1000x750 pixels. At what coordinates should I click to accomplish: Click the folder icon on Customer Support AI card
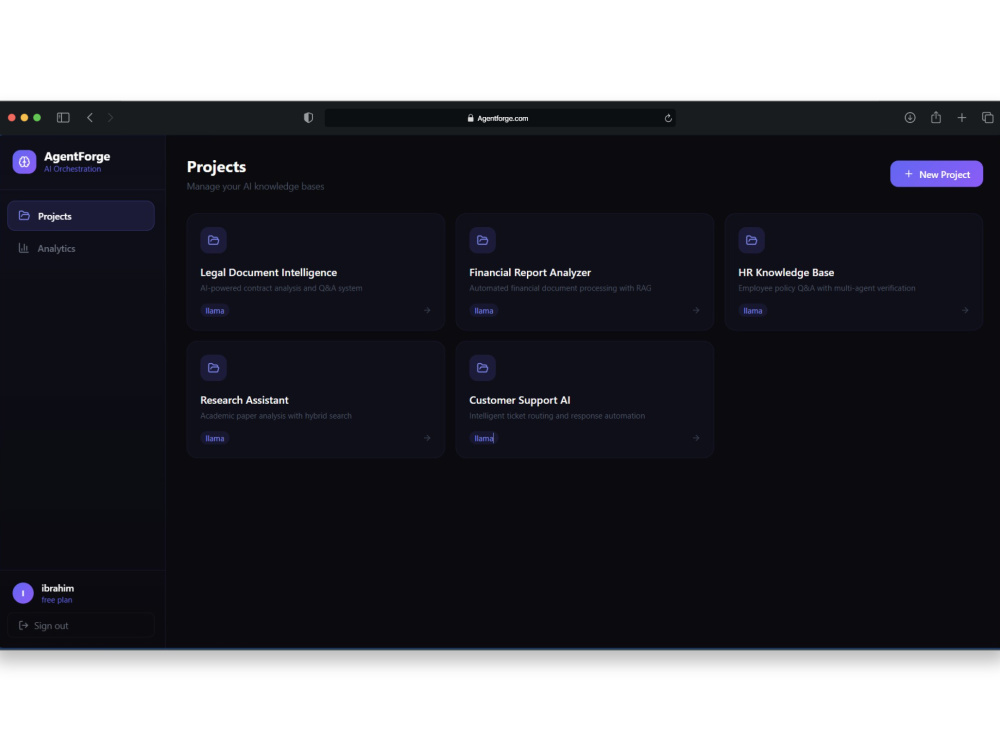tap(483, 368)
